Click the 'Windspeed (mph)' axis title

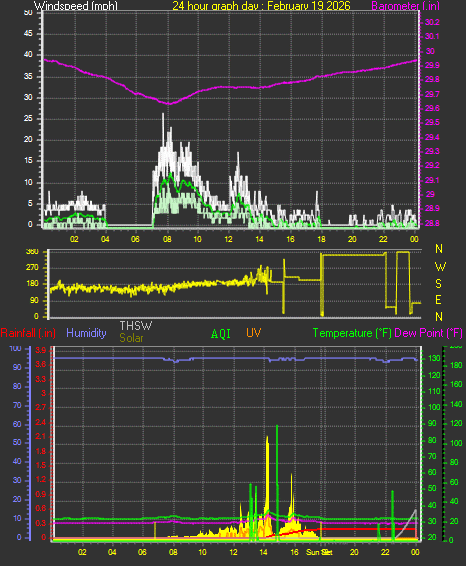(x=76, y=5)
